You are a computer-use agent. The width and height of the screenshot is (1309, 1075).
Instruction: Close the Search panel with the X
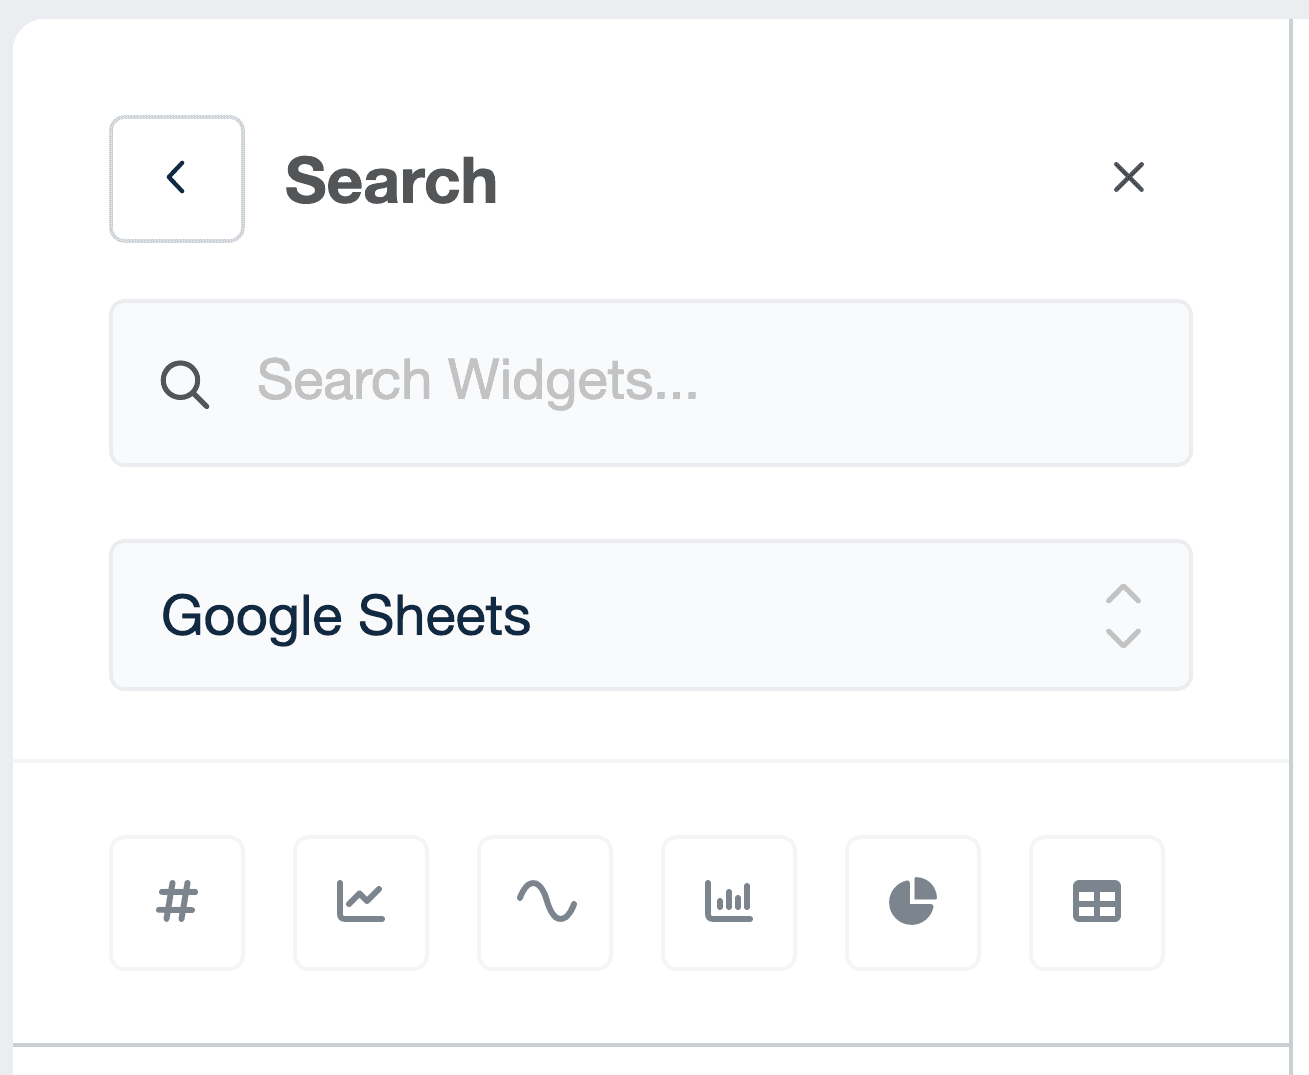[1129, 178]
